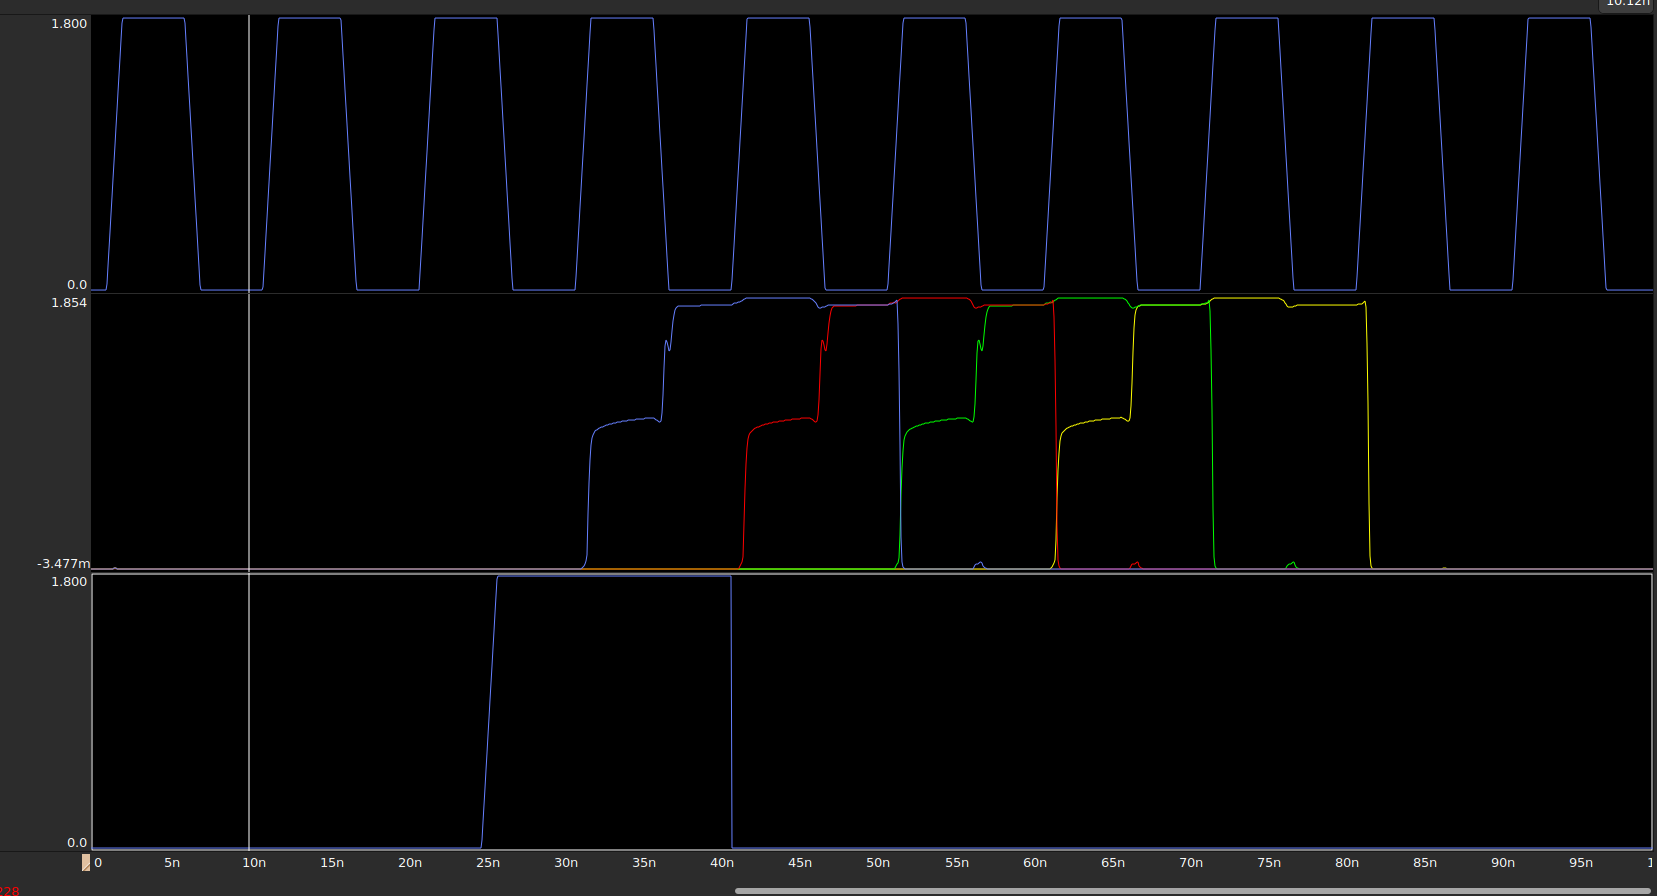Click the 75n tick on the time axis
The width and height of the screenshot is (1657, 896).
[1269, 862]
